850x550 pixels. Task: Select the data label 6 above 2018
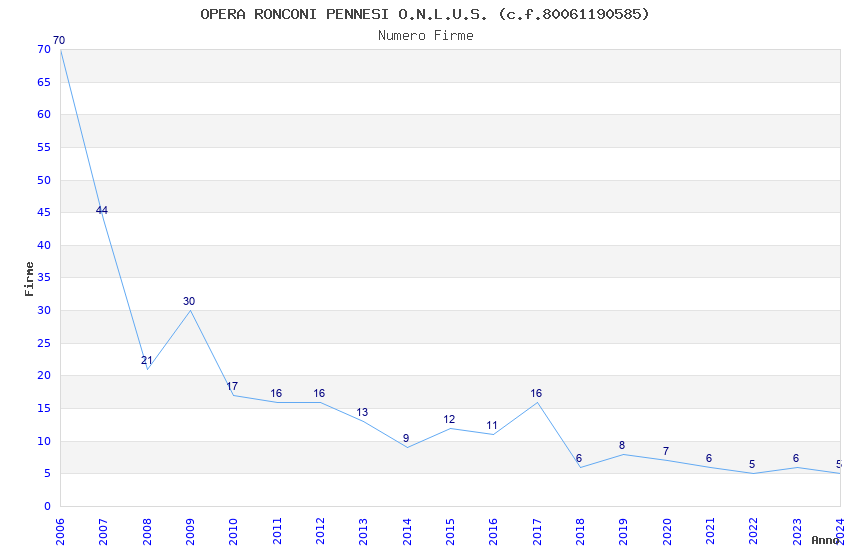point(579,458)
